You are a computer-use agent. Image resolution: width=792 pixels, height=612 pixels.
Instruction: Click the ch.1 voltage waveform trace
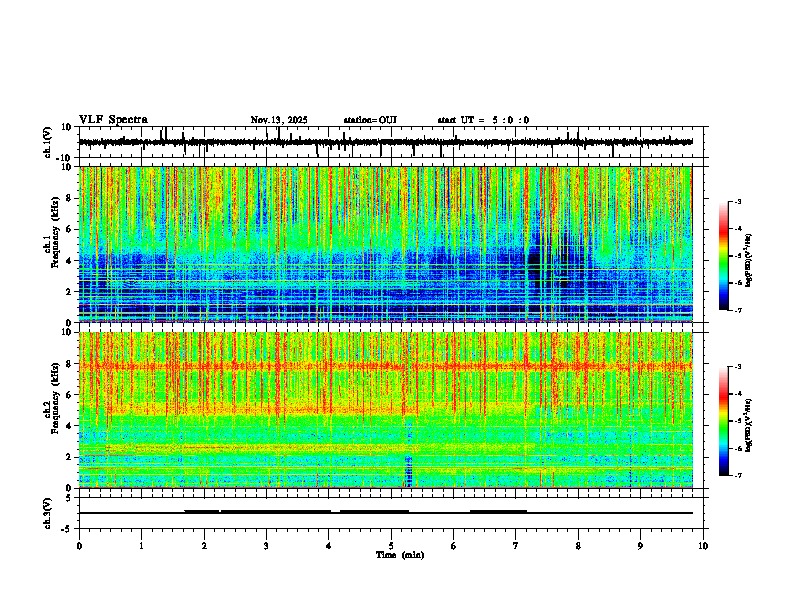coord(385,142)
